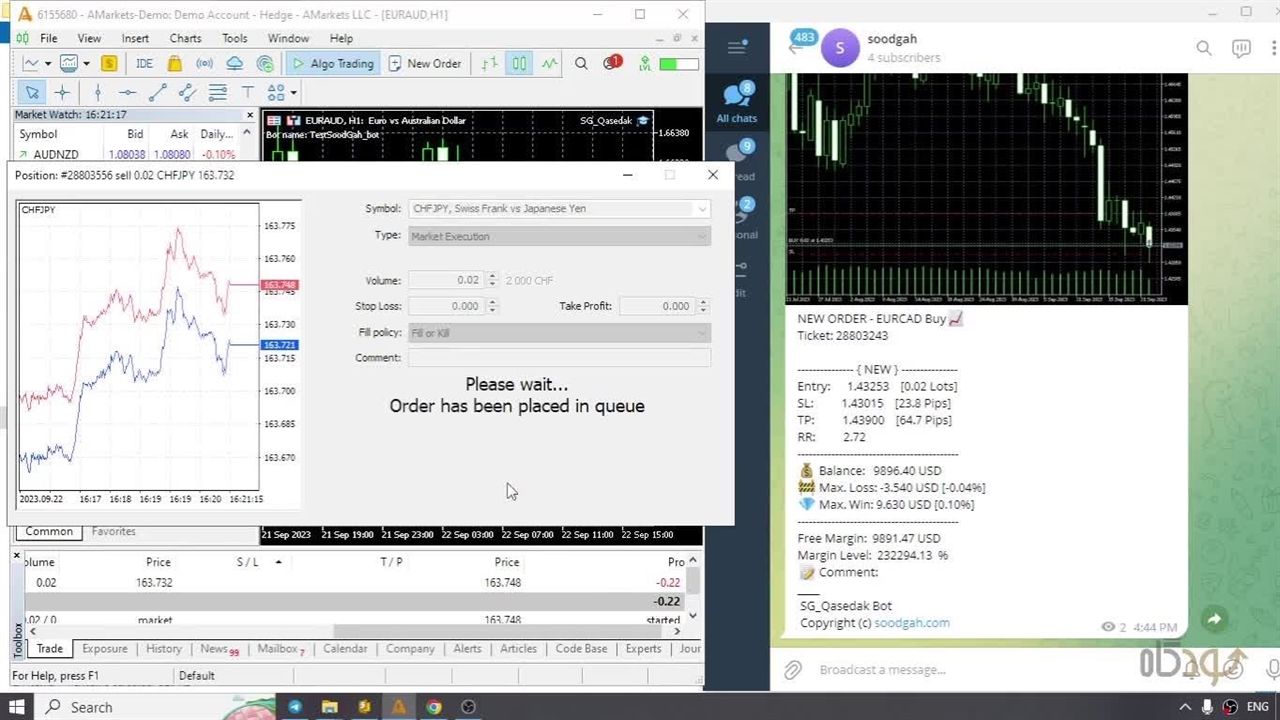Switch to the History tab
Screen dimensions: 1280x720
[x=163, y=649]
